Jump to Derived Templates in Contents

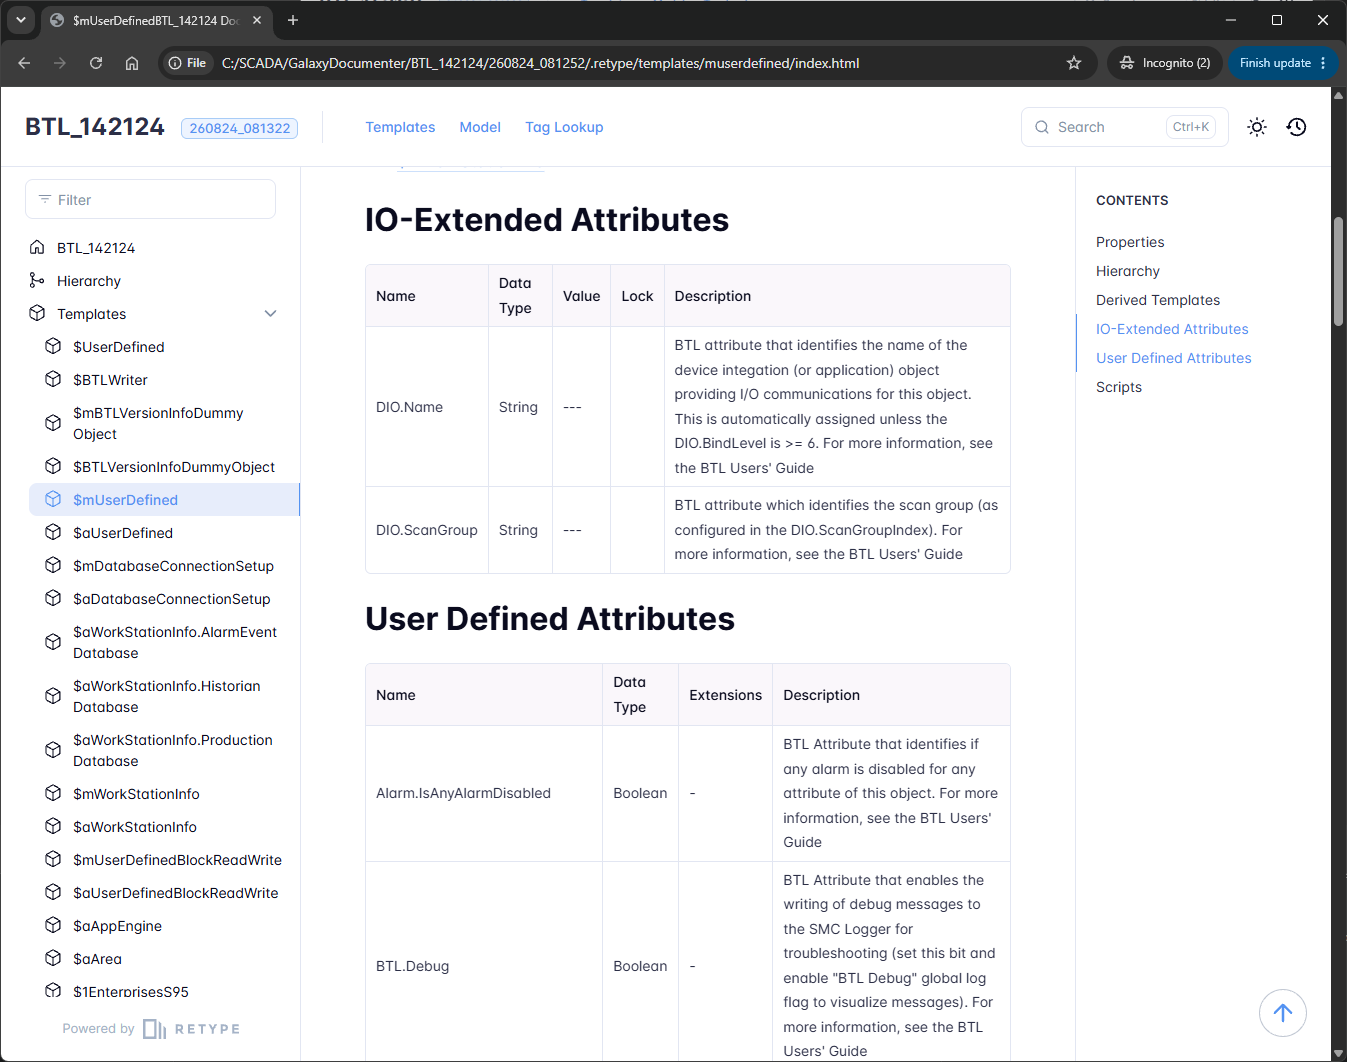point(1158,300)
